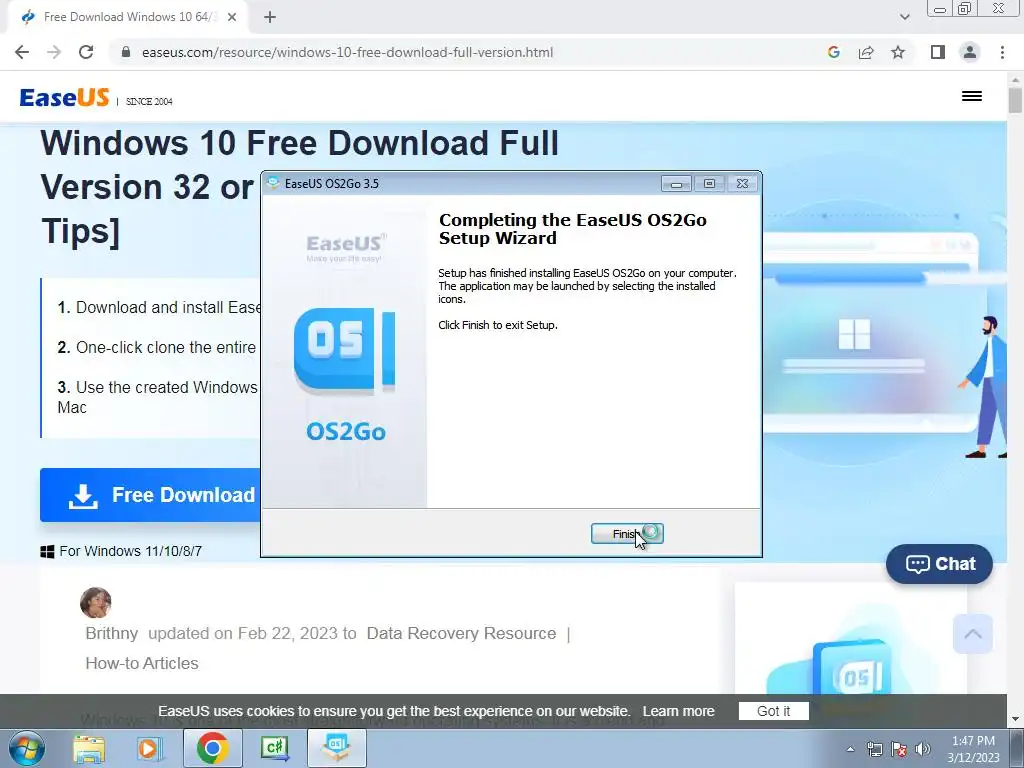This screenshot has width=1024, height=768.
Task: Open the Chrome three-dot menu
Action: tap(1002, 52)
